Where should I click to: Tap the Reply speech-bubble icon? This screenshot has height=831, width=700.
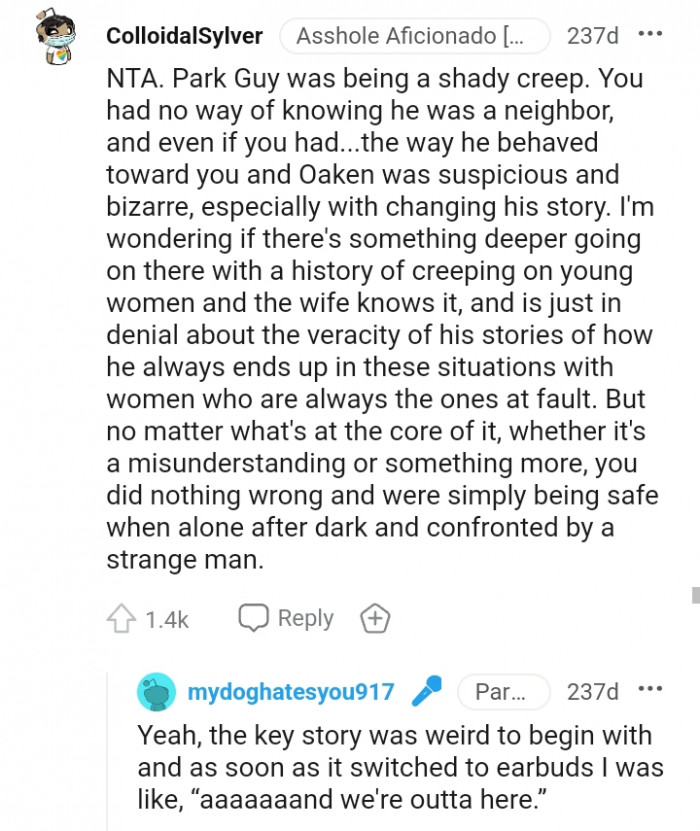click(254, 618)
